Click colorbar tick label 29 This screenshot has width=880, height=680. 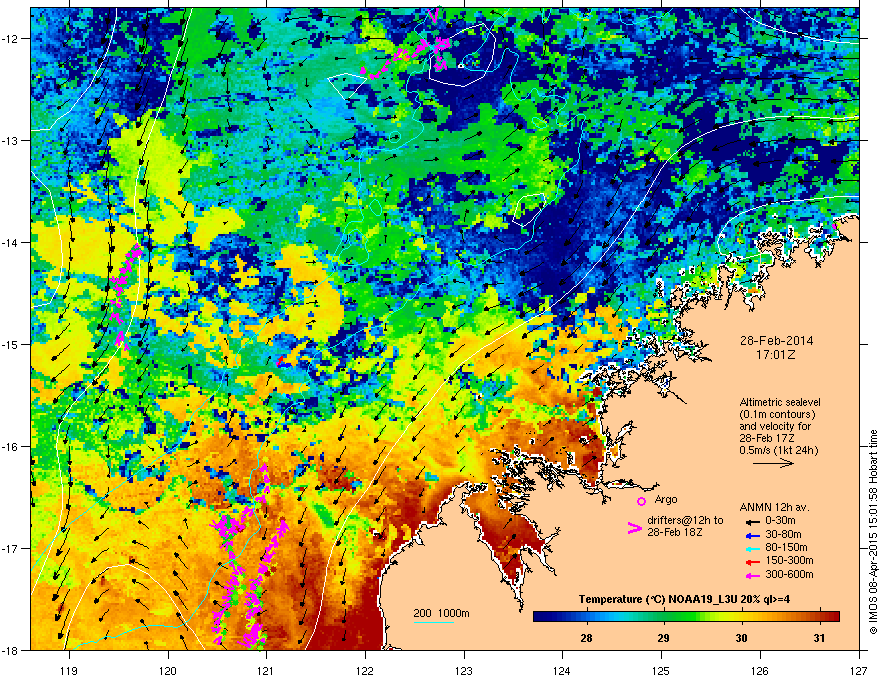click(664, 638)
